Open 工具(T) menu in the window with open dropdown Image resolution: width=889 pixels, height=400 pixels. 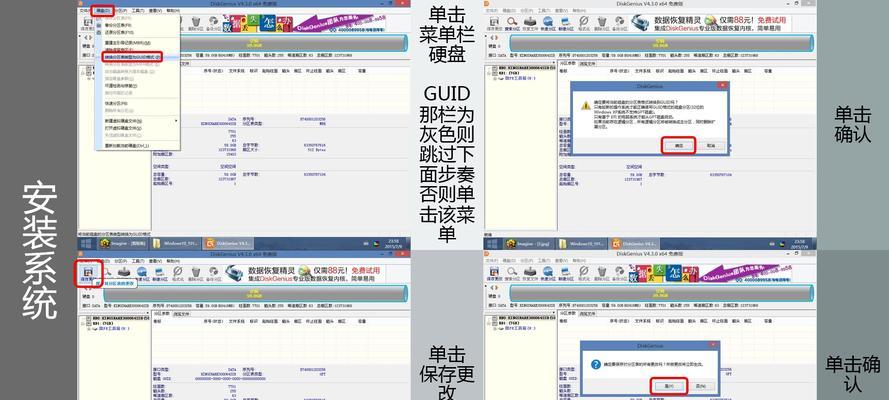click(137, 10)
